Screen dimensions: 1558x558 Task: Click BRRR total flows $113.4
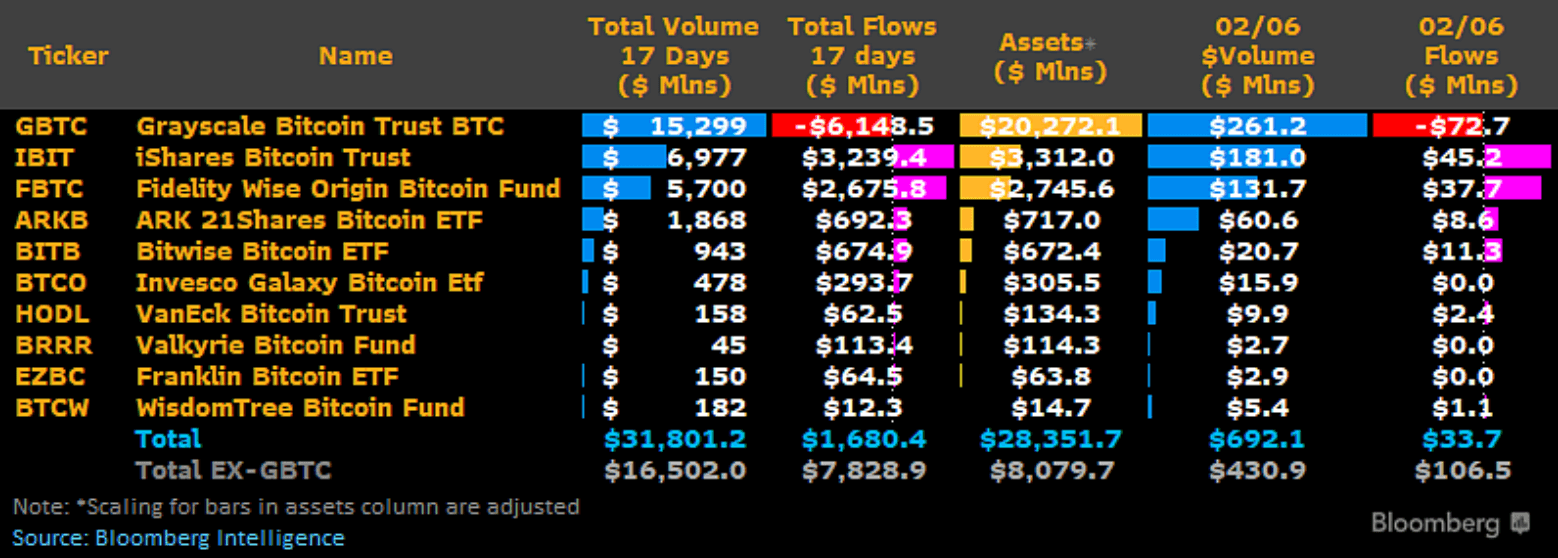point(864,345)
